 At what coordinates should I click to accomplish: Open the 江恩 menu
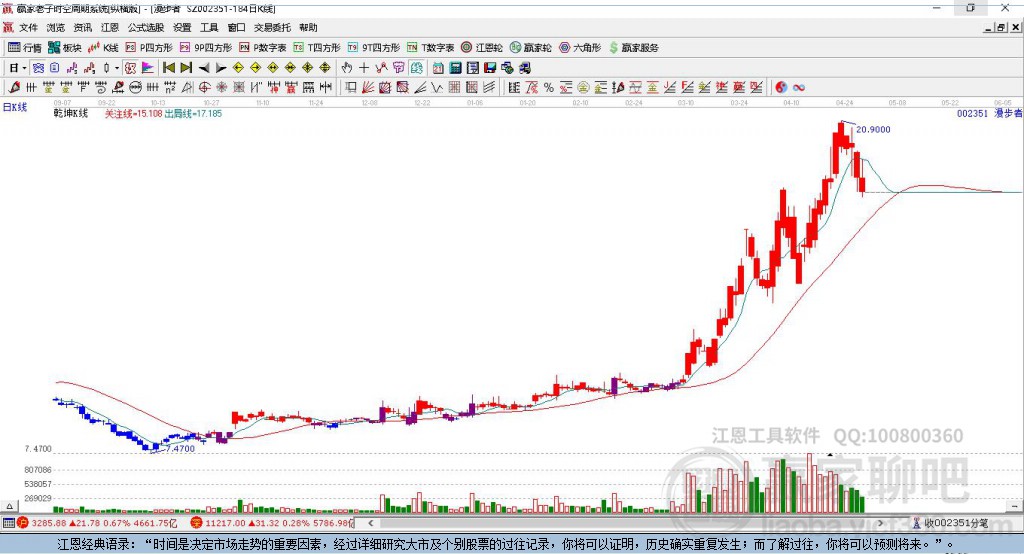[x=110, y=27]
